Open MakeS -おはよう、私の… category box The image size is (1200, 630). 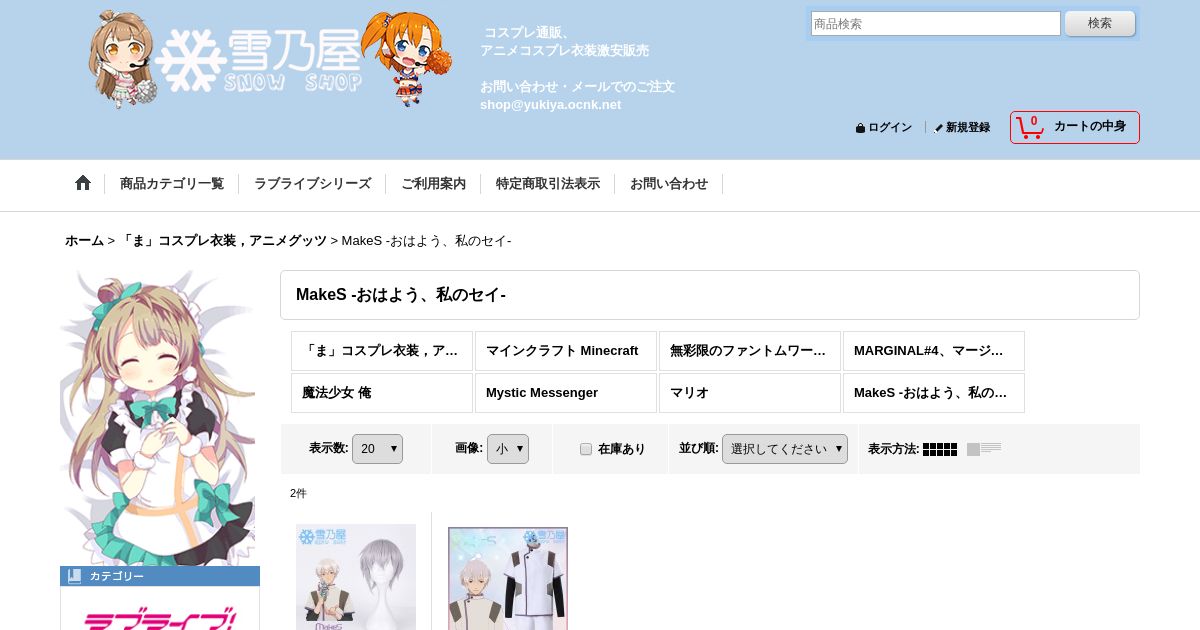934,393
